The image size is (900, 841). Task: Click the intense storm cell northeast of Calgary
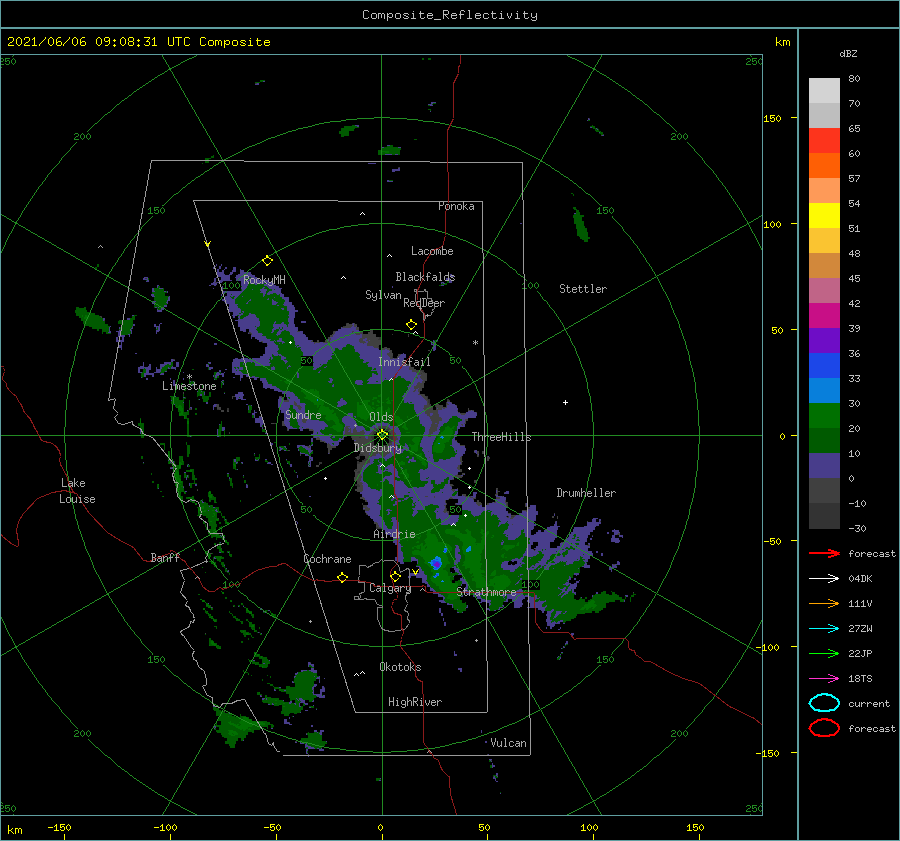point(437,564)
